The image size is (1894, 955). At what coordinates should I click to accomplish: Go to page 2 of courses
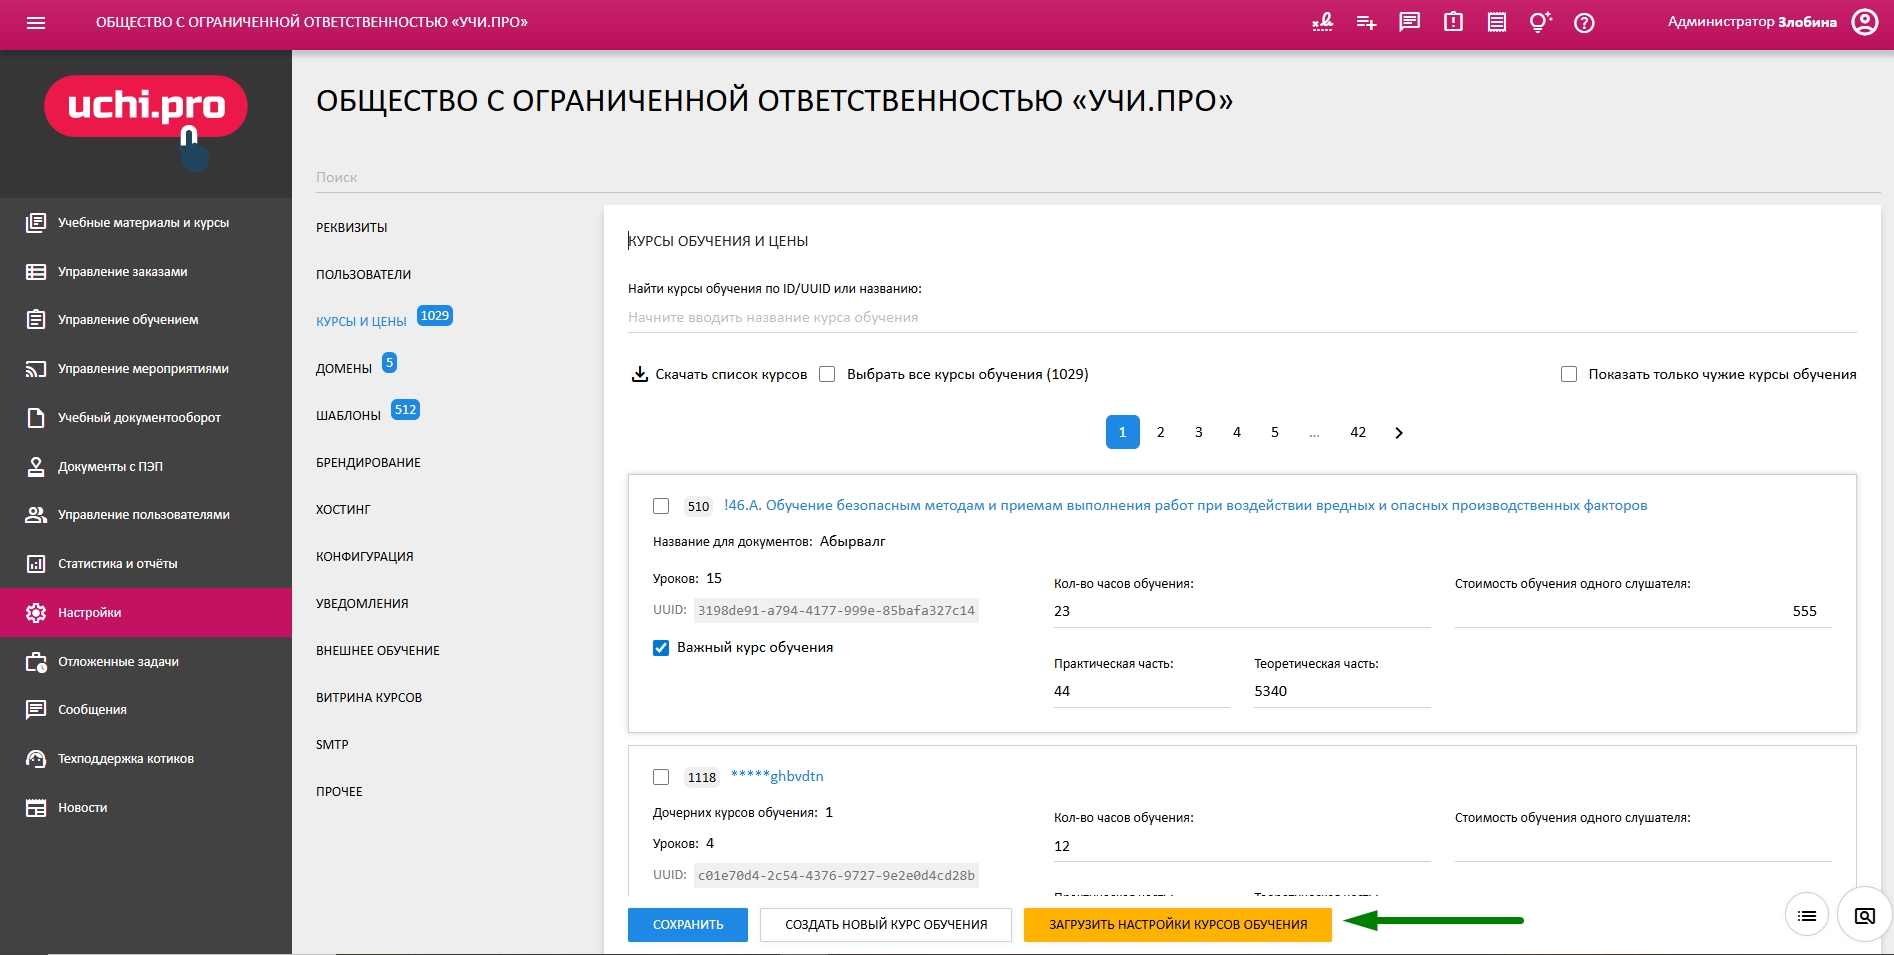pyautogui.click(x=1161, y=433)
